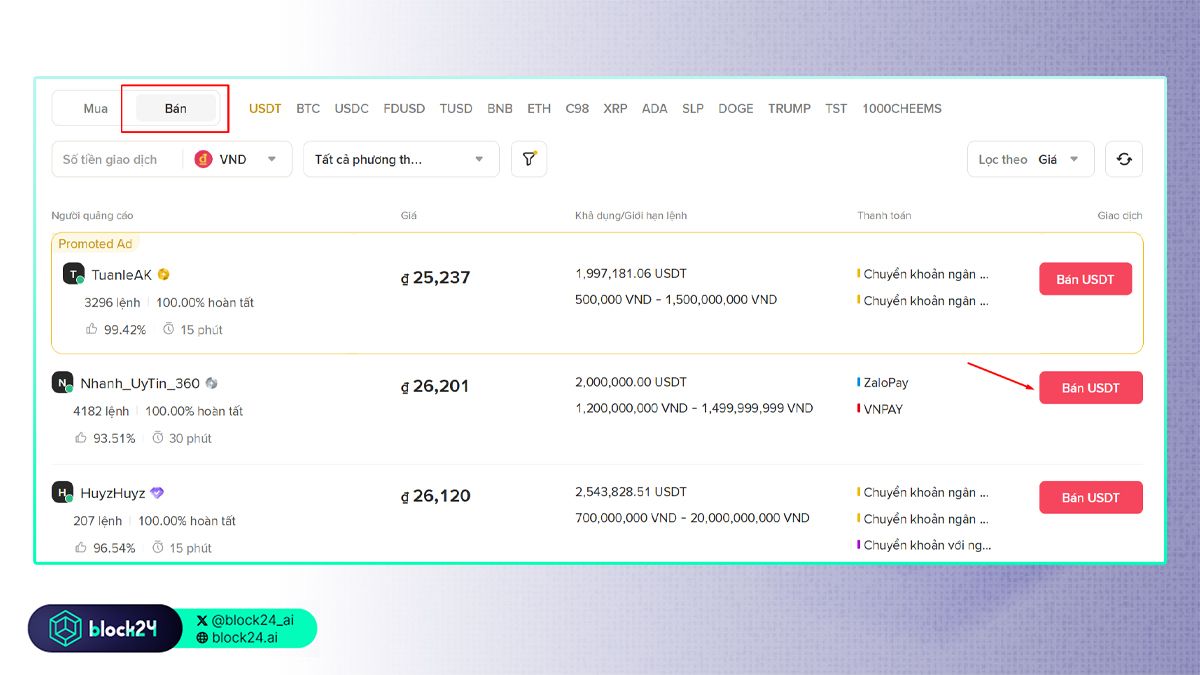Screen dimensions: 1200x675
Task: Click the Promoted Ad label
Action: click(x=95, y=244)
